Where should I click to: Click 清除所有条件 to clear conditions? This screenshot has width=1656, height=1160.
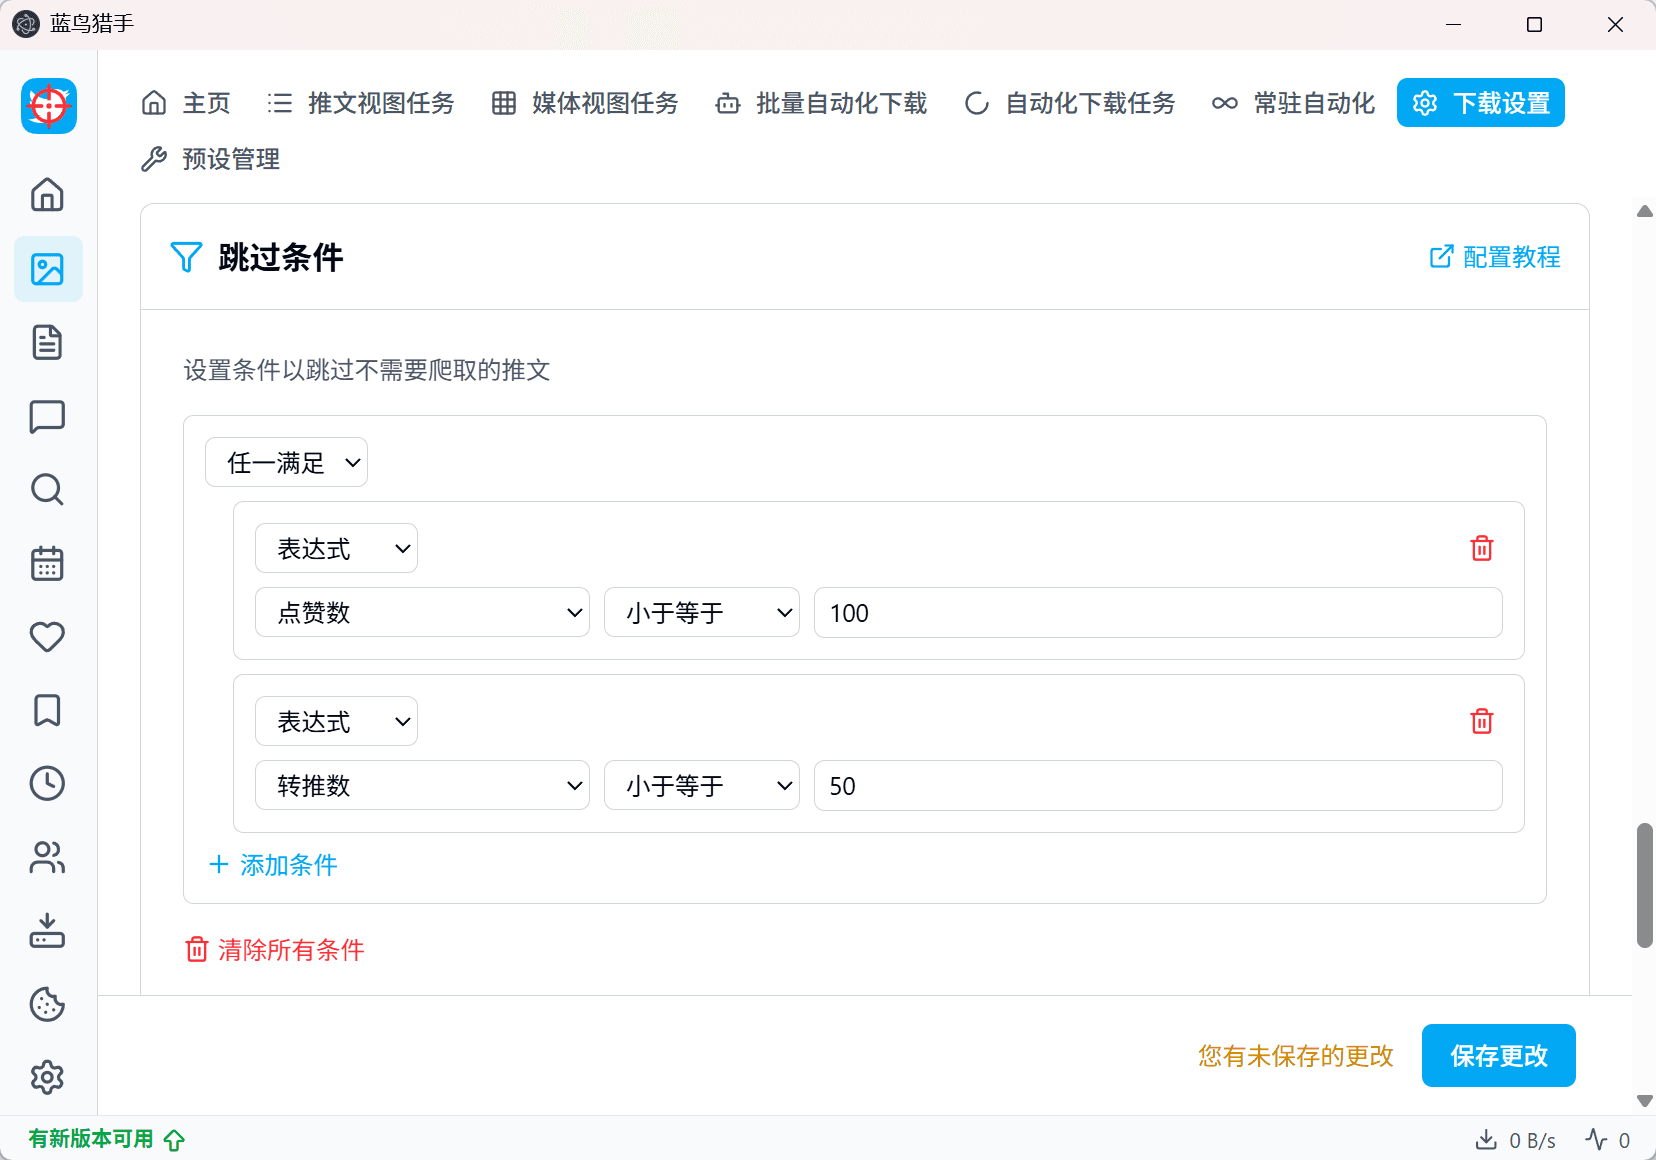(275, 950)
